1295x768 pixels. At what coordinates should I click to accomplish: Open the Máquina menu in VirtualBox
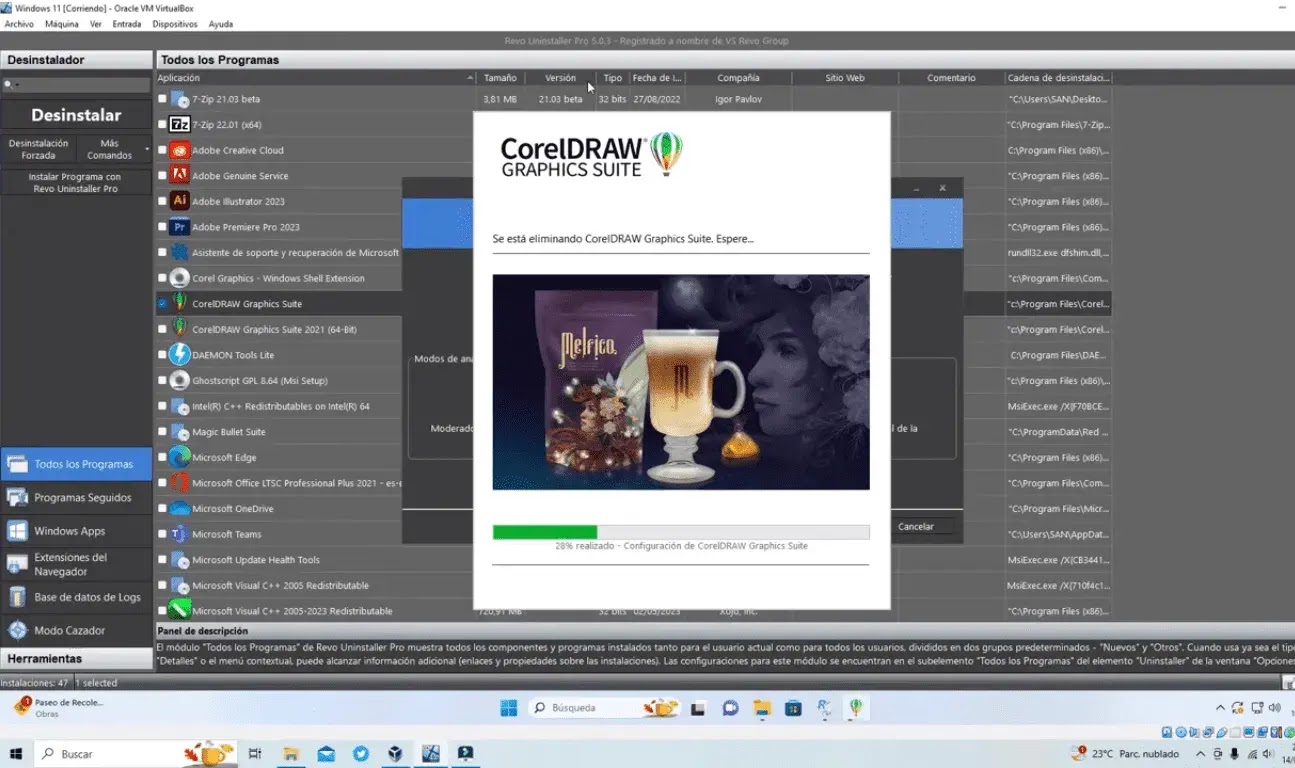[62, 24]
